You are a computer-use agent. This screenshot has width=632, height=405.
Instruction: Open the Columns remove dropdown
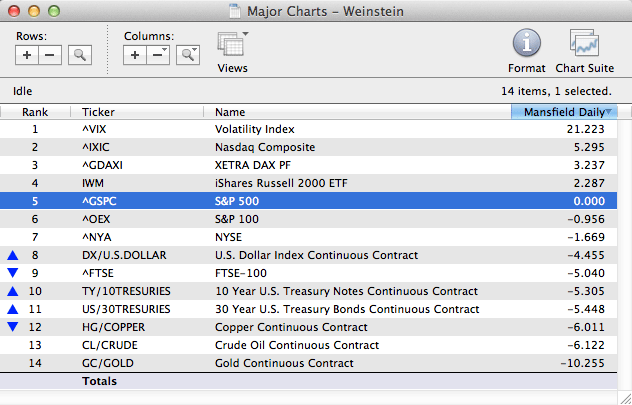click(x=159, y=56)
